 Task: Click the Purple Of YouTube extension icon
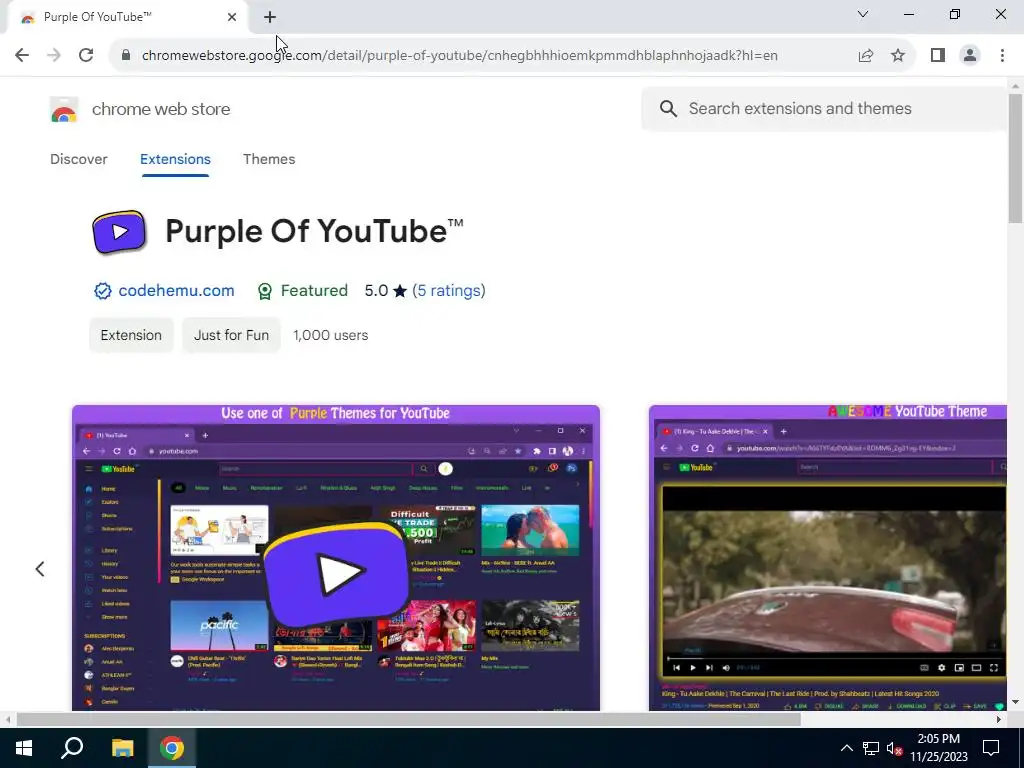pos(119,232)
